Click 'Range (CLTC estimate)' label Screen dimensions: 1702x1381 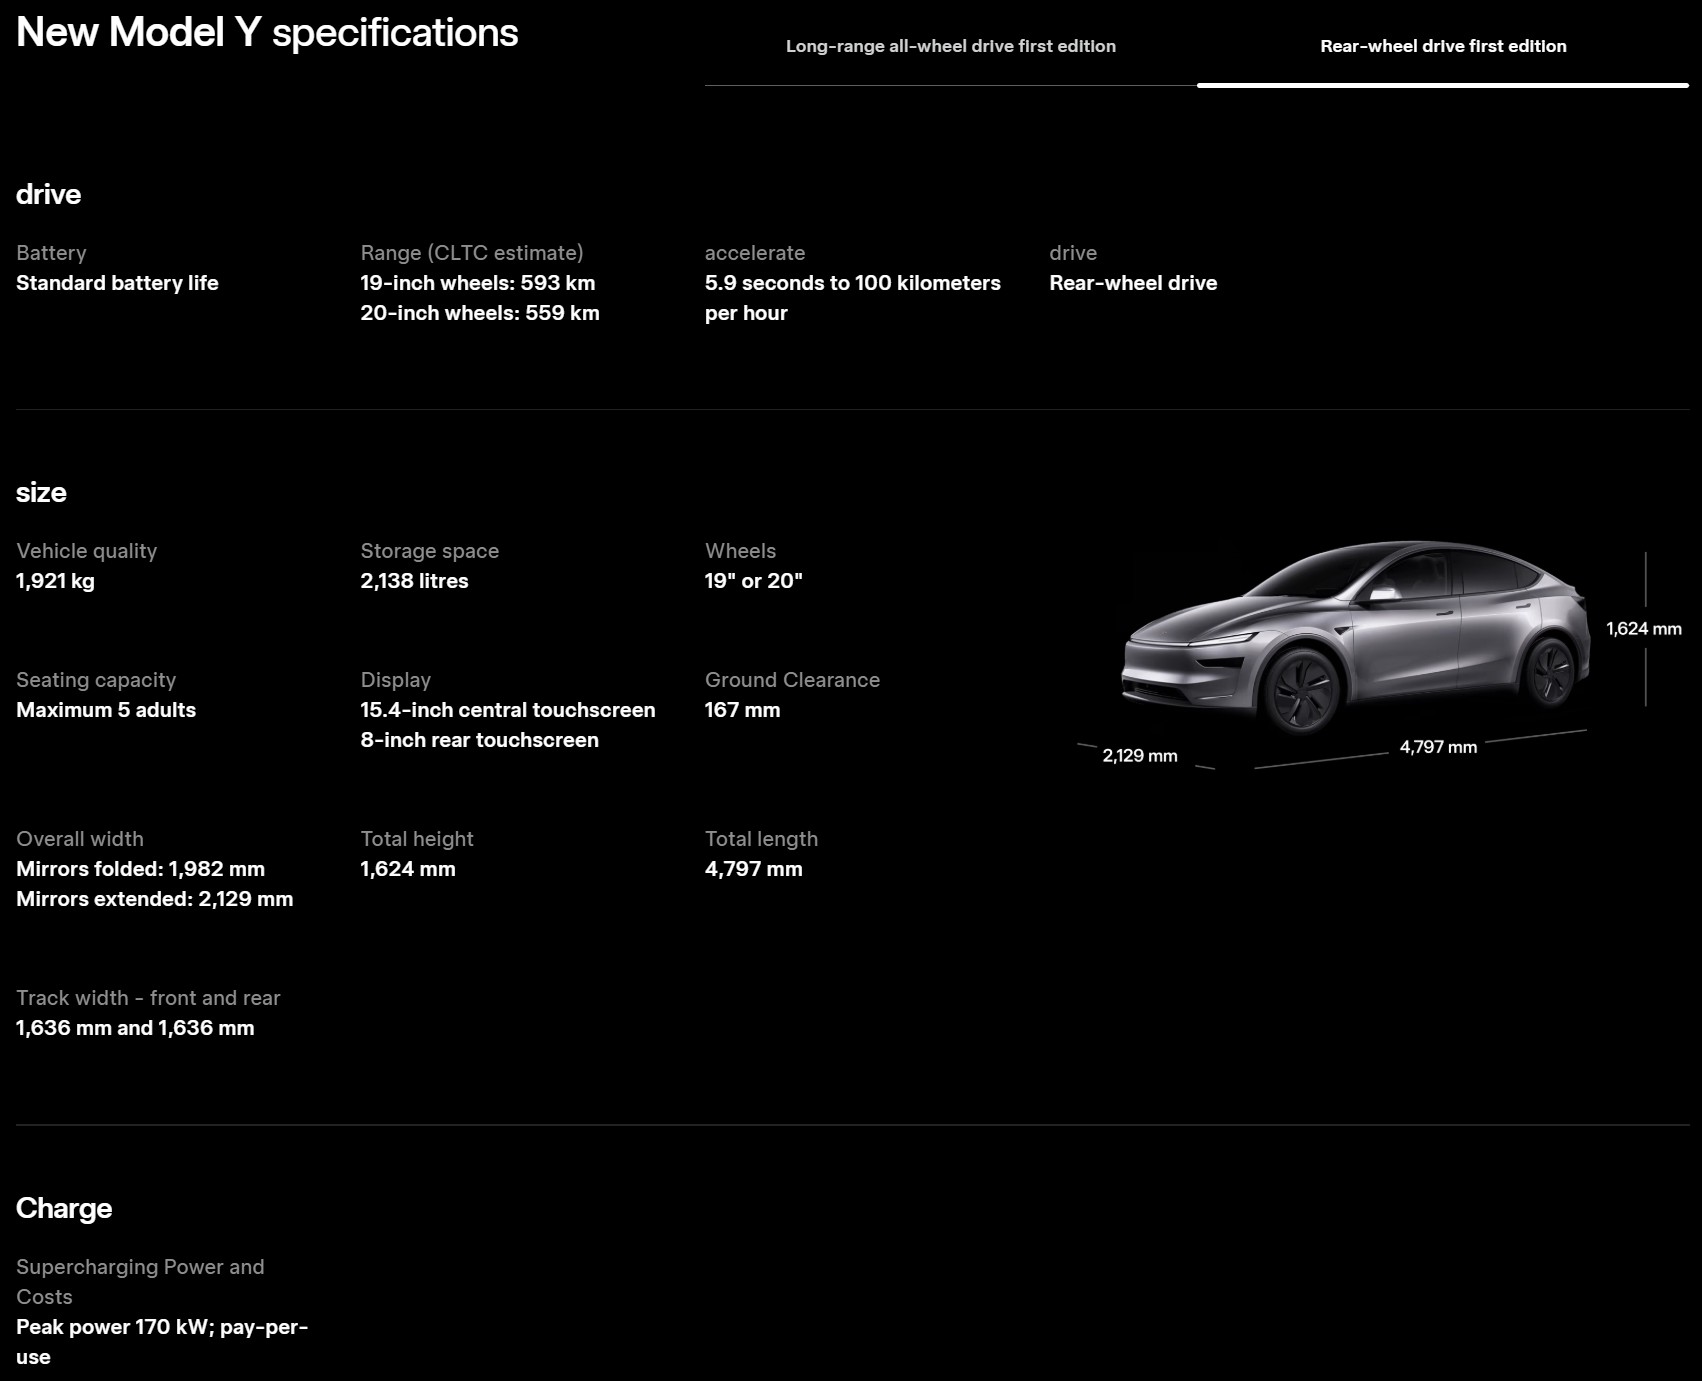[472, 253]
